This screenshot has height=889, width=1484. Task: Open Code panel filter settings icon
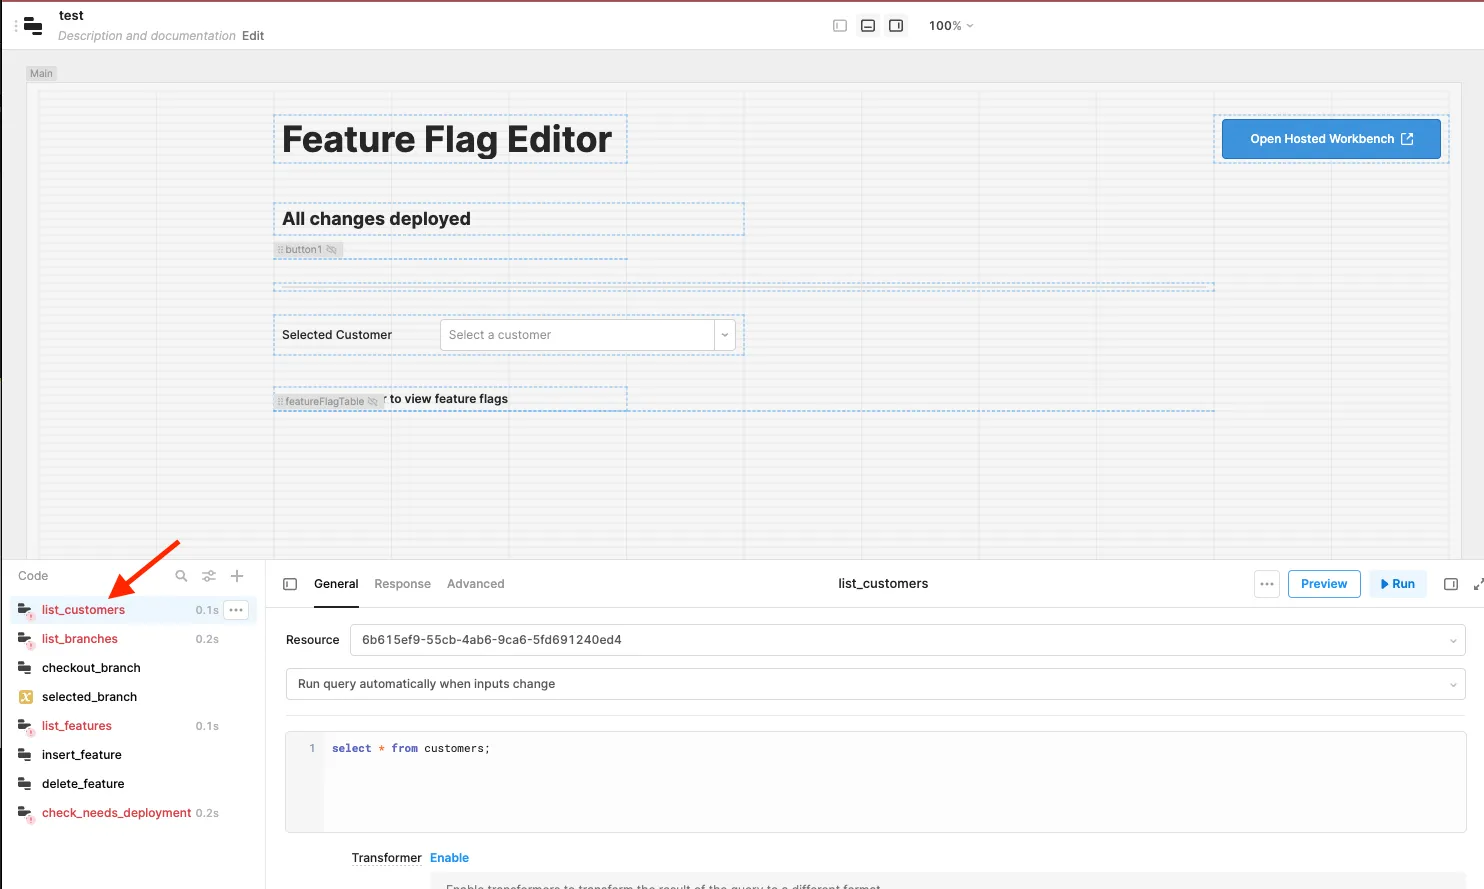click(x=209, y=576)
